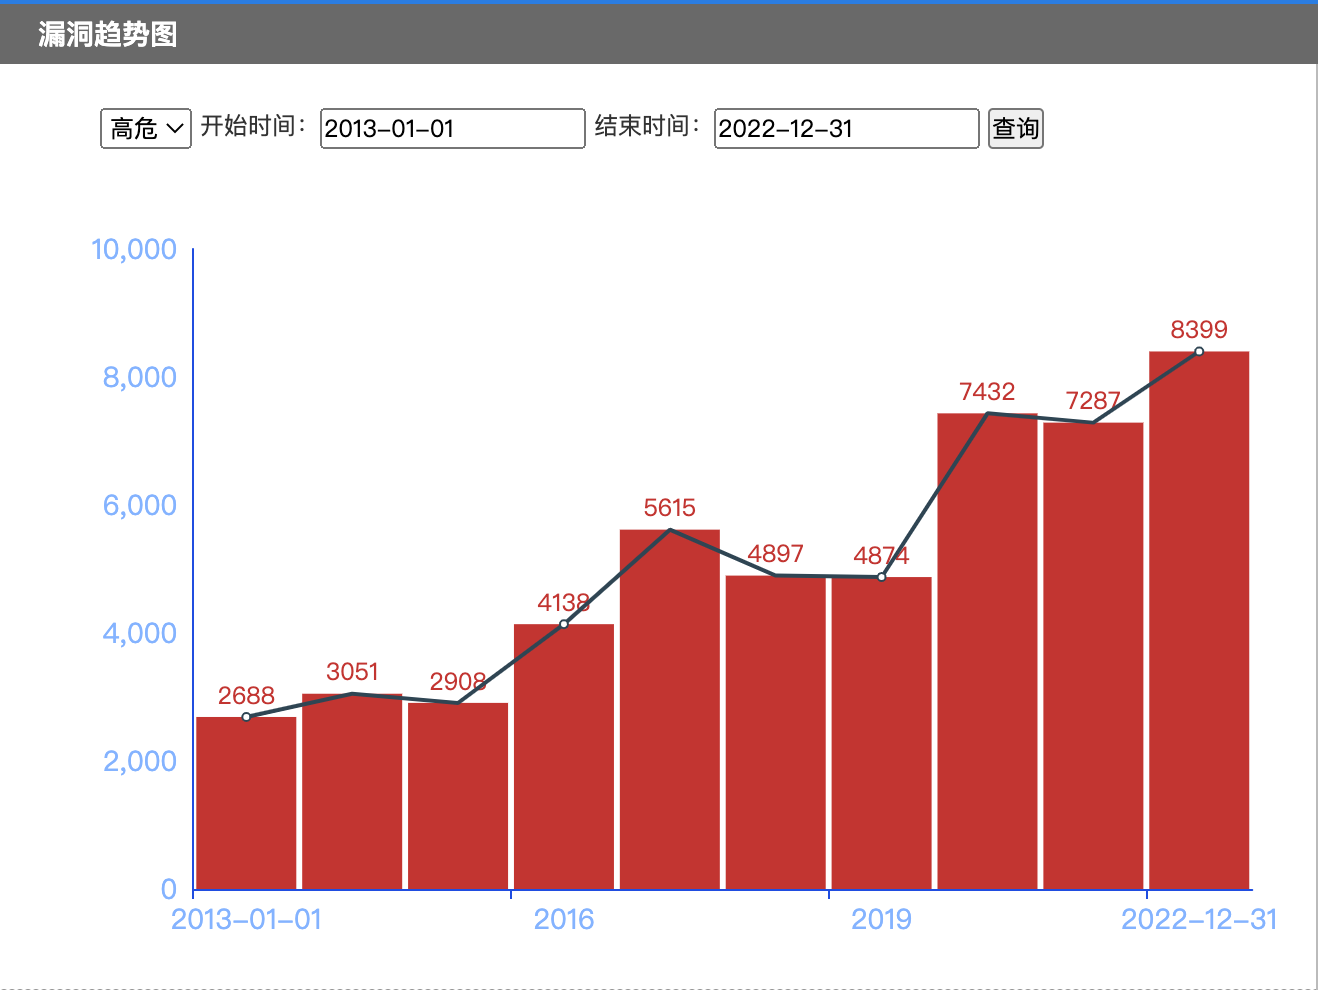Screen dimensions: 1318x990
Task: Click the 4,000 y-axis label
Action: [140, 633]
